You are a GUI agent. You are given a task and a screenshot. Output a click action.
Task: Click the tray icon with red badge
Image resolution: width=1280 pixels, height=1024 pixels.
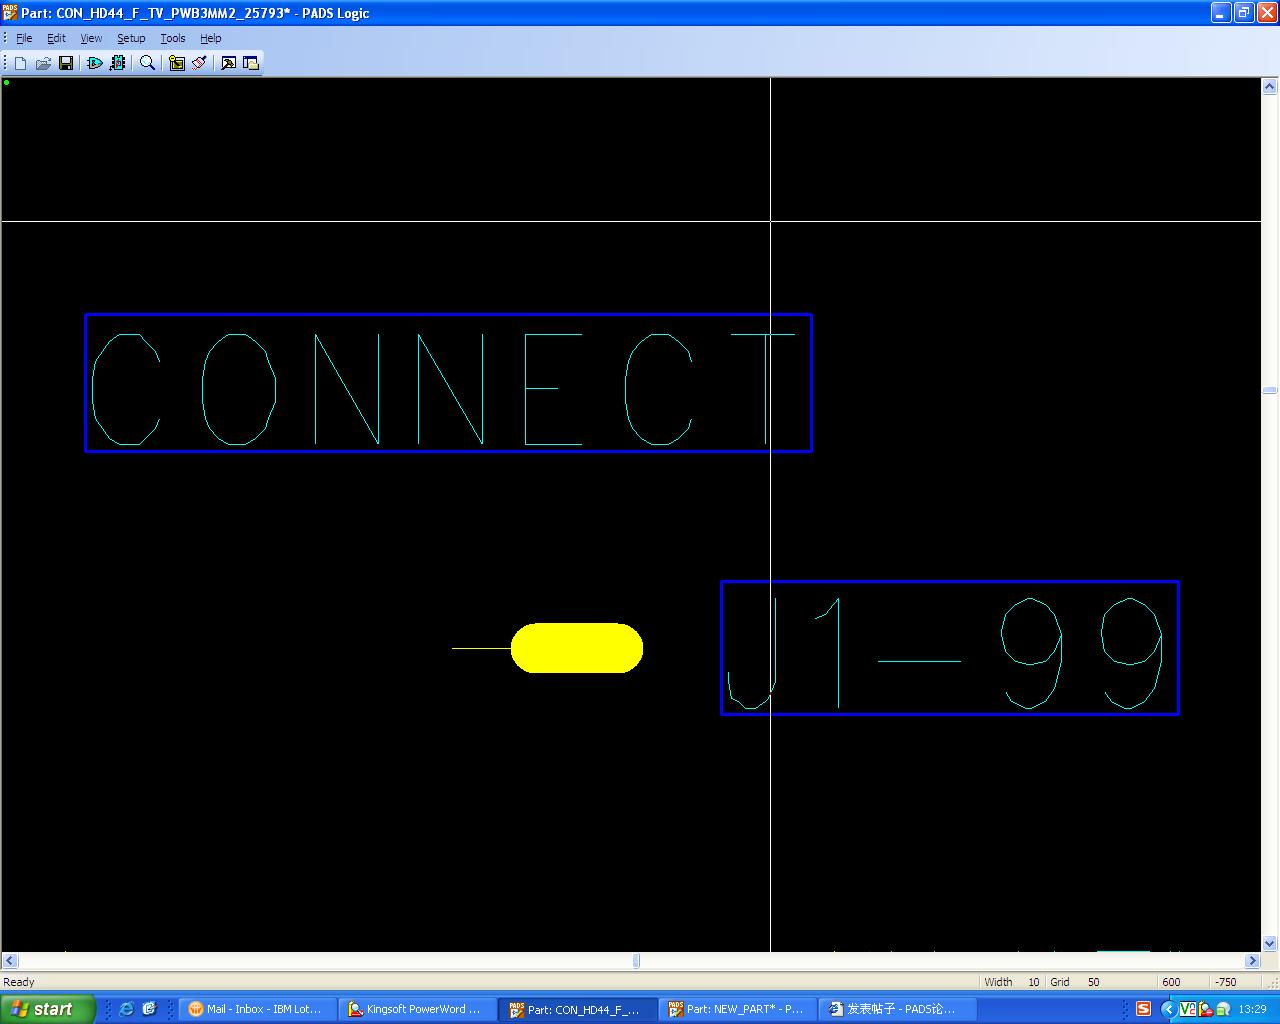(1205, 1009)
